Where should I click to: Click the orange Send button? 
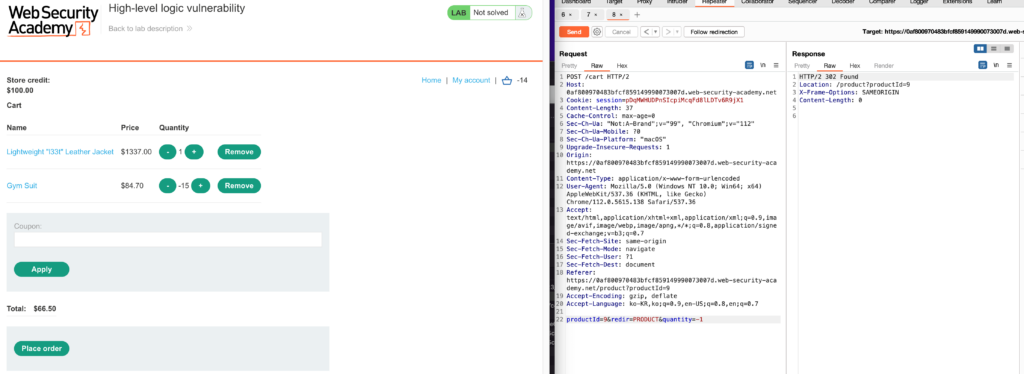pyautogui.click(x=574, y=31)
